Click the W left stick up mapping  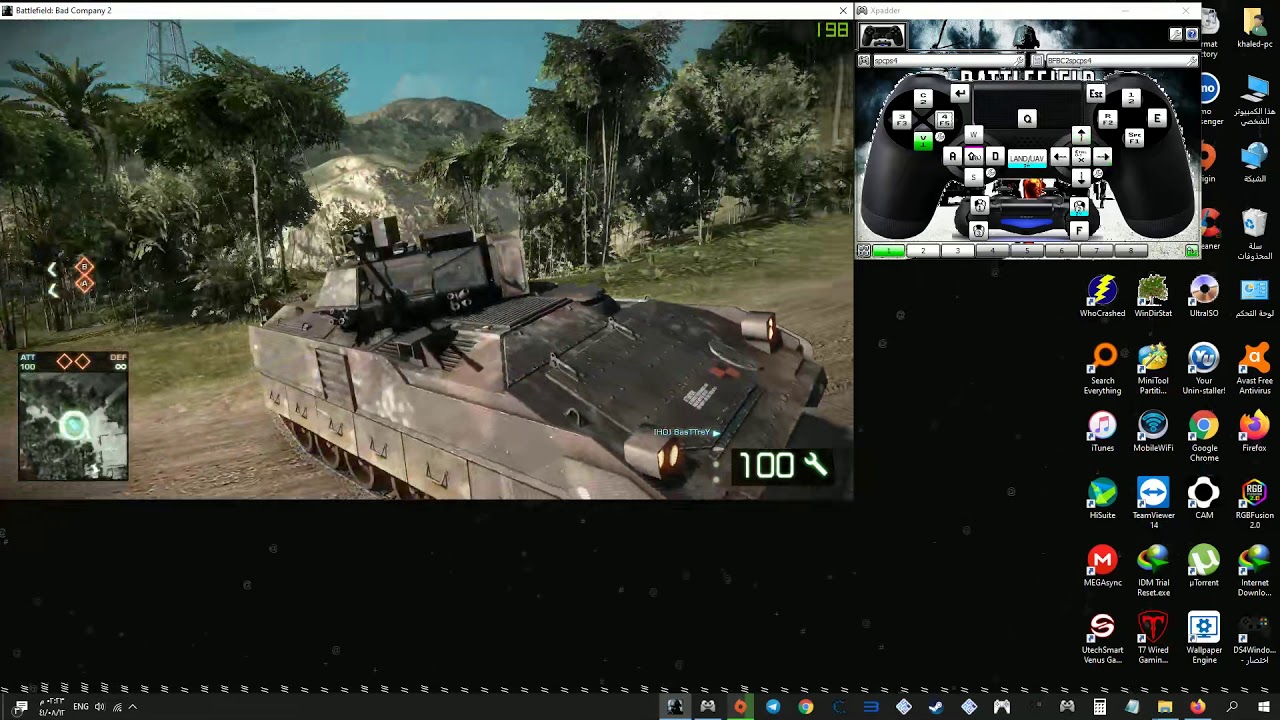click(973, 135)
